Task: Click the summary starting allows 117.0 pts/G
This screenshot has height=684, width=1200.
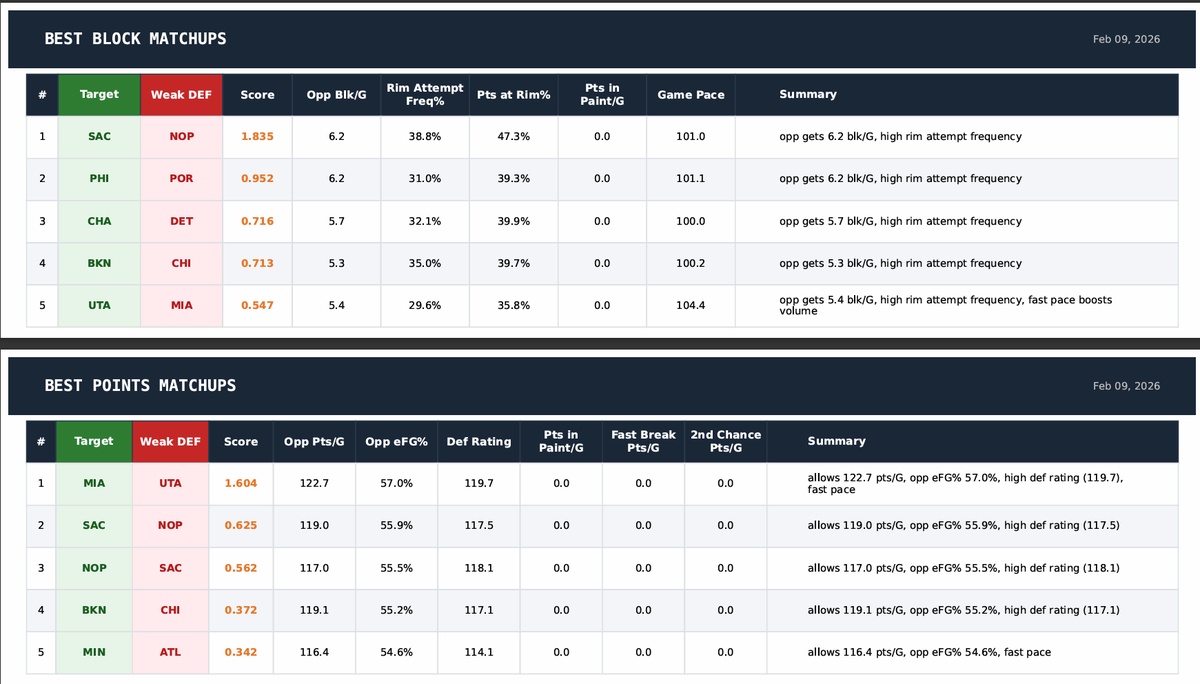Action: [963, 567]
